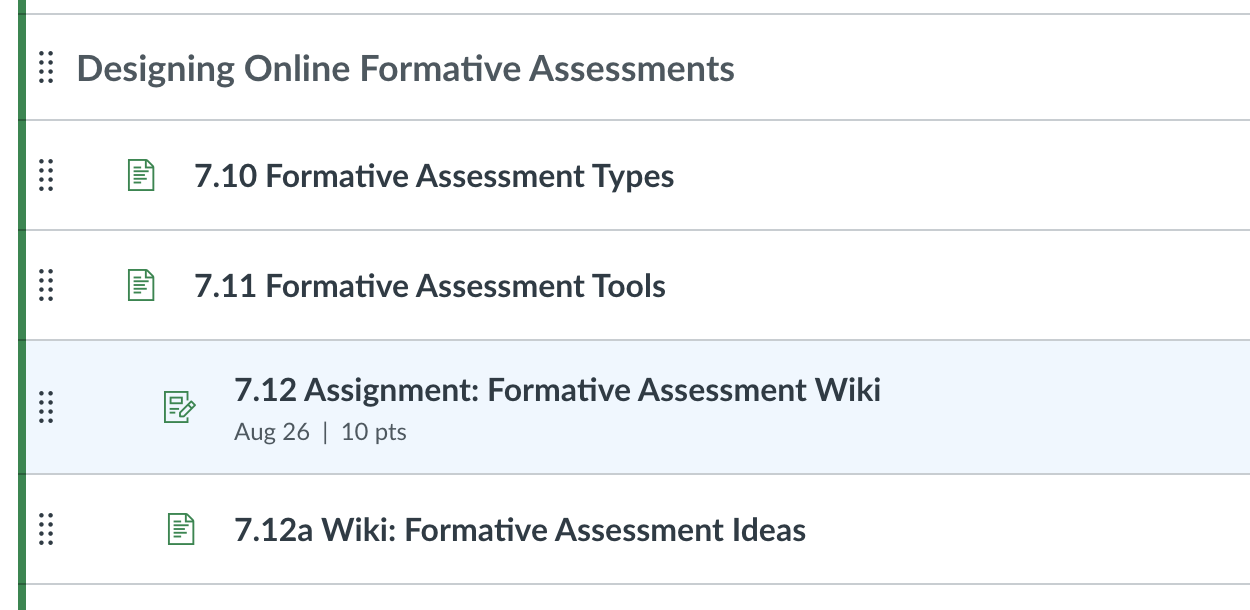Click drag handle of 7.12a Wiki row
This screenshot has width=1250, height=610.
tap(45, 529)
